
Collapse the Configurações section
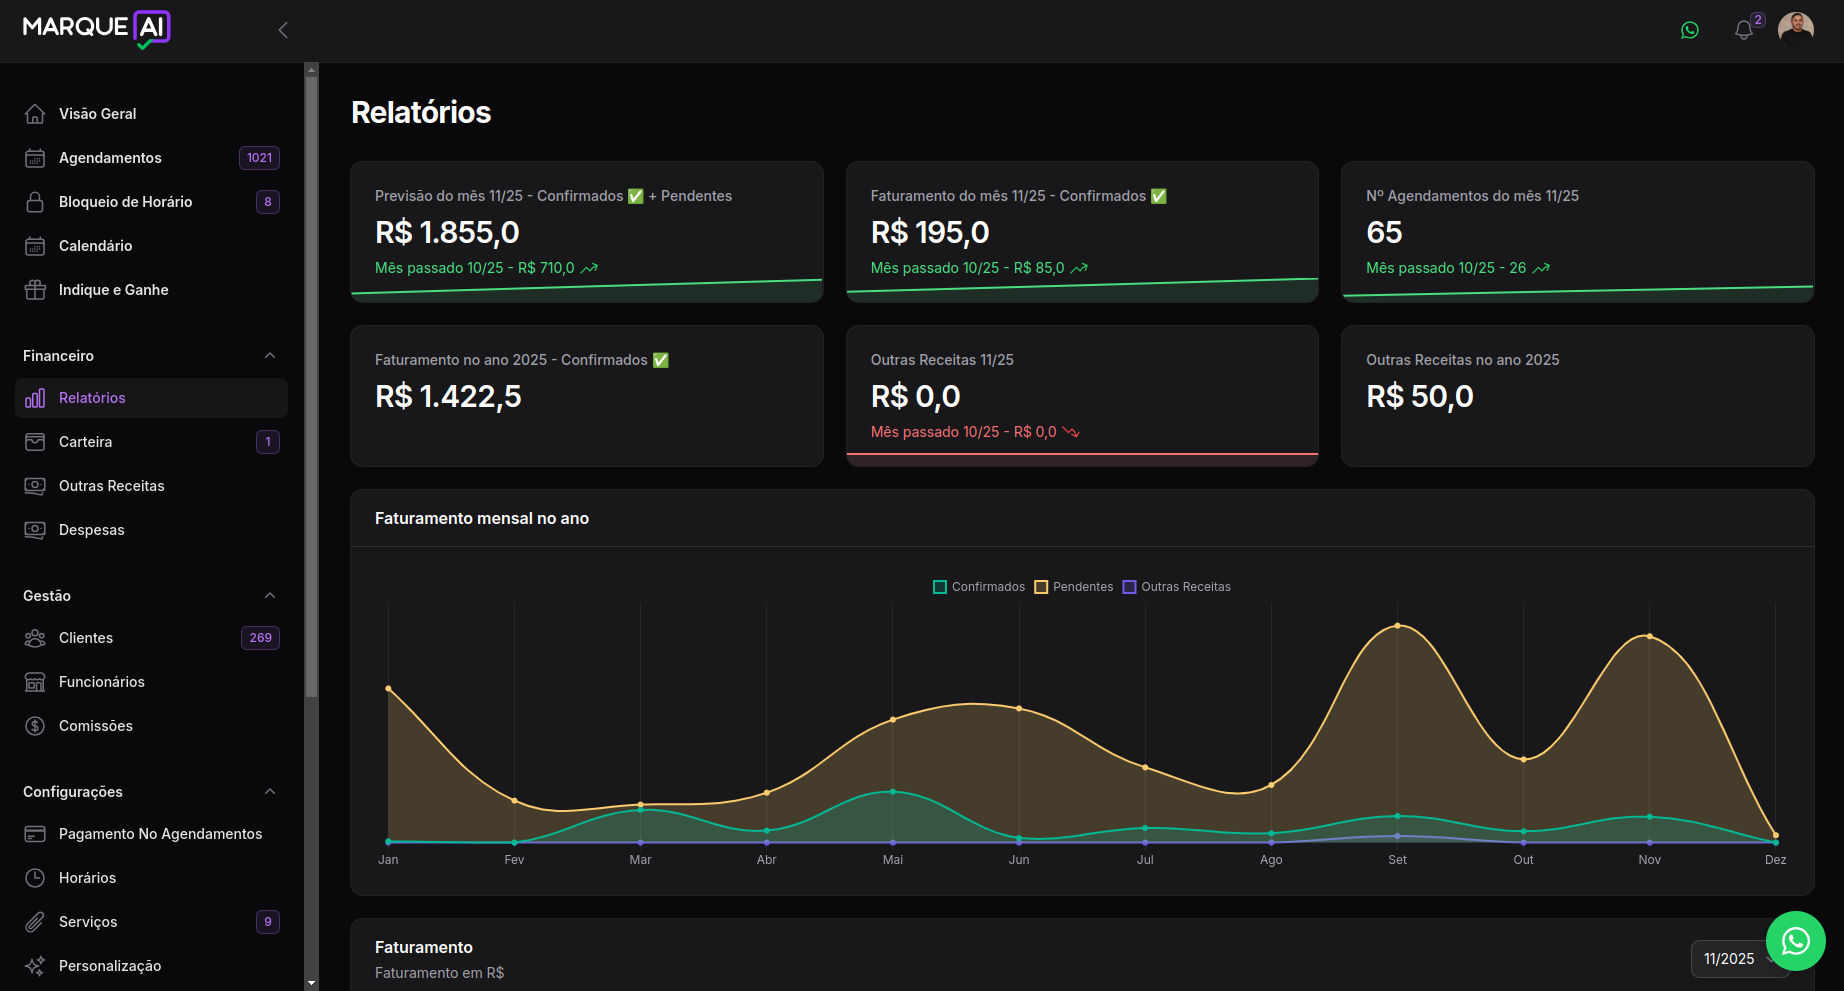(x=270, y=792)
